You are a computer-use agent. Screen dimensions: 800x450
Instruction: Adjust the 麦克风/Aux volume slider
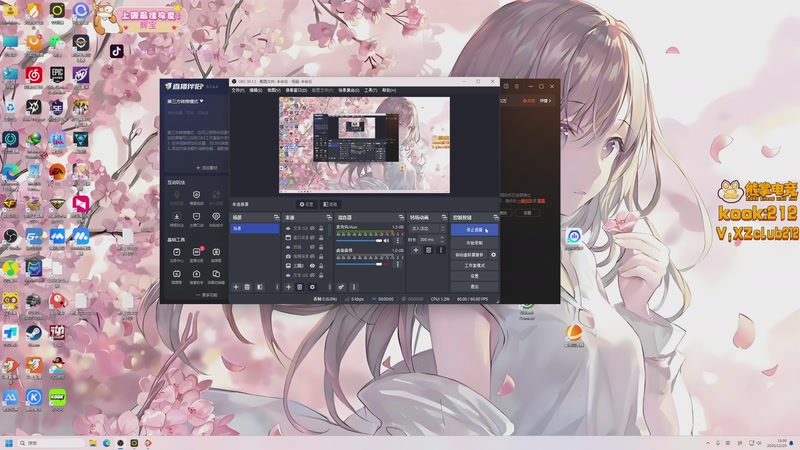point(359,240)
